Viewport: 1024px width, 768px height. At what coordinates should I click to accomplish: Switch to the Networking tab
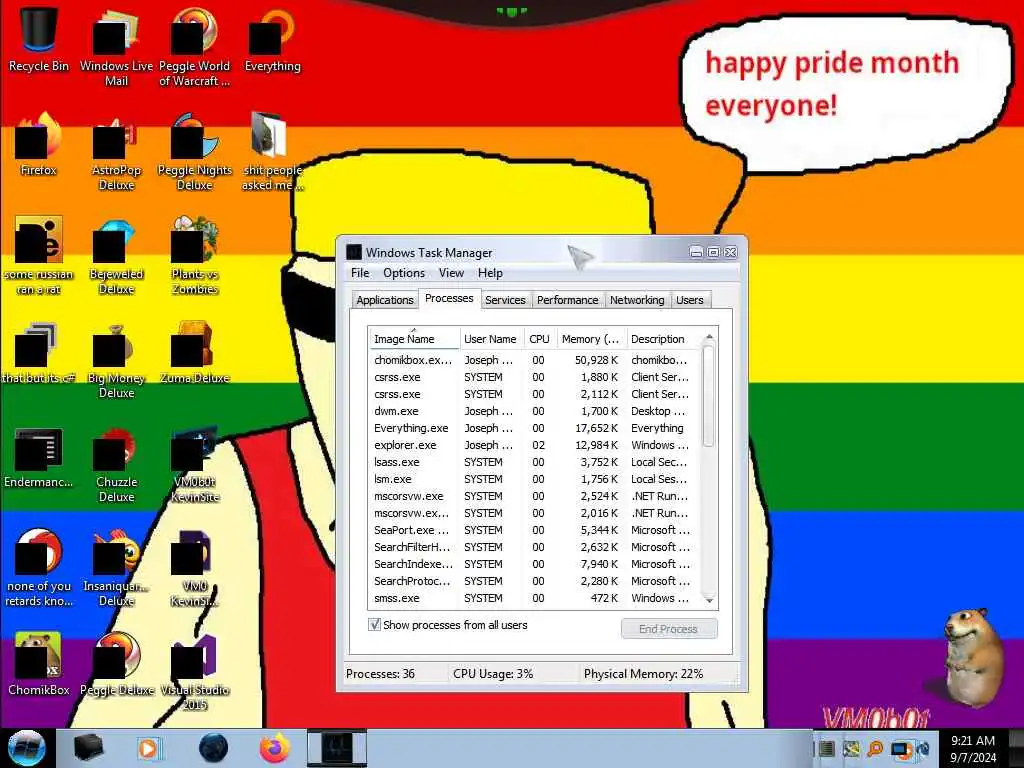[x=637, y=300]
